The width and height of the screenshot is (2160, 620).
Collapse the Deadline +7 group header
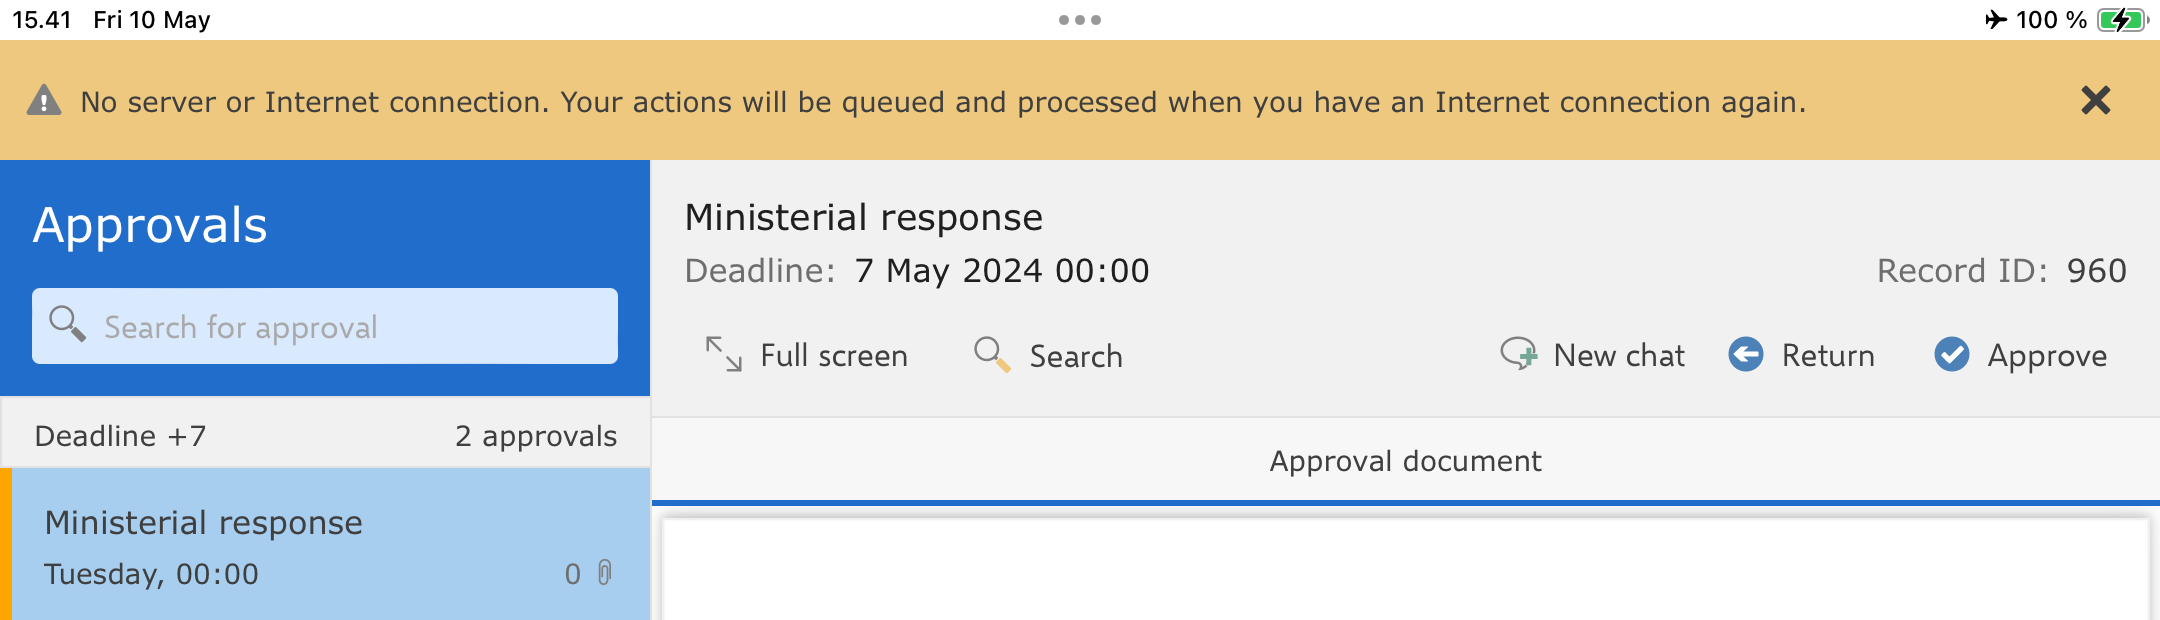[120, 436]
